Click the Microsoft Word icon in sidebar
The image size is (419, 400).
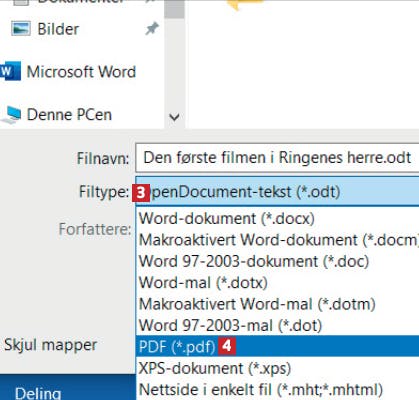[x=10, y=71]
